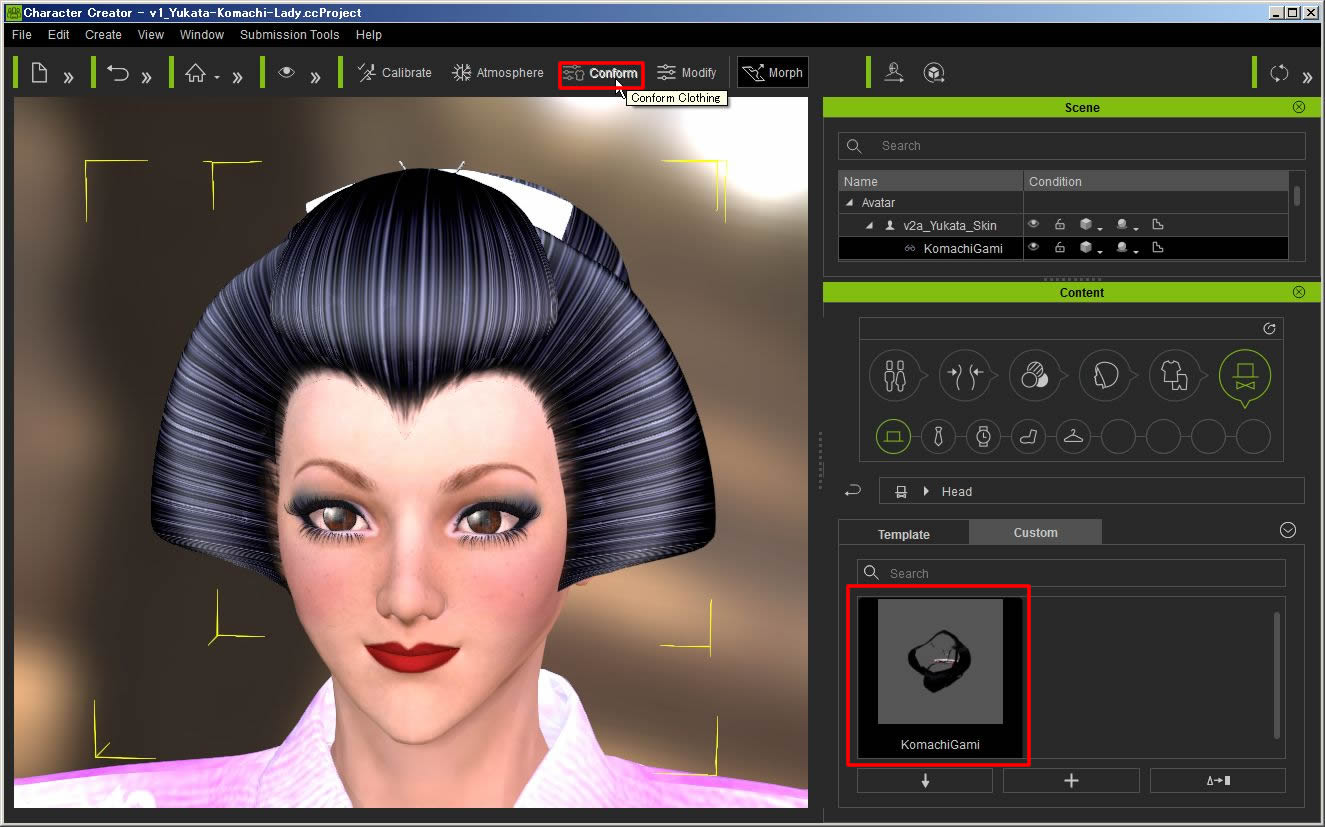Select the Accessories hat-and-bowtie category
Viewport: 1325px width, 827px height.
1245,376
